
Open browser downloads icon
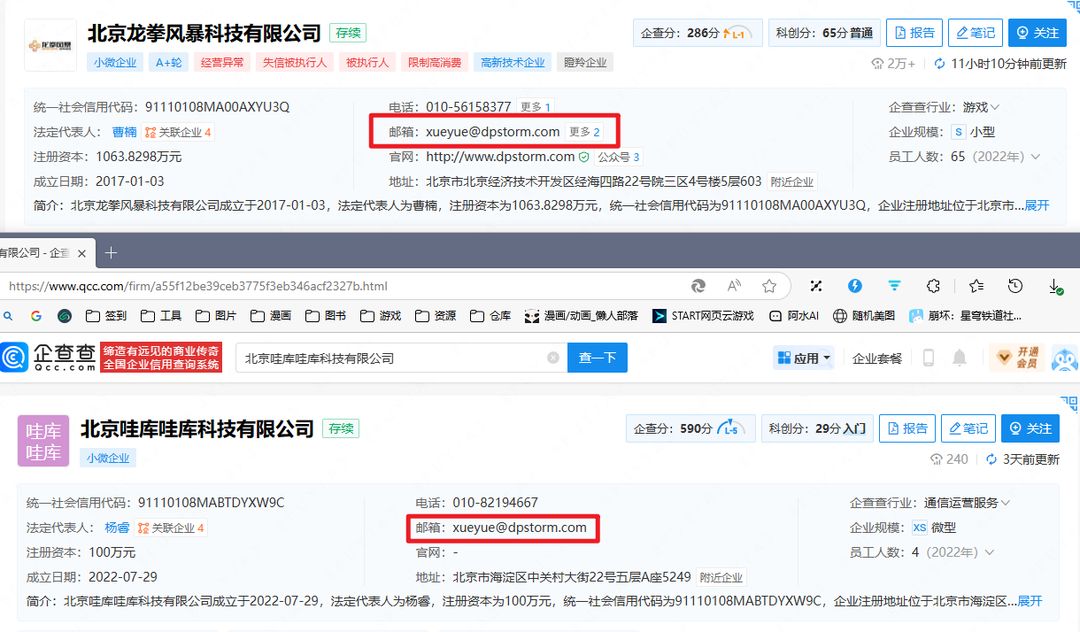(x=1055, y=286)
